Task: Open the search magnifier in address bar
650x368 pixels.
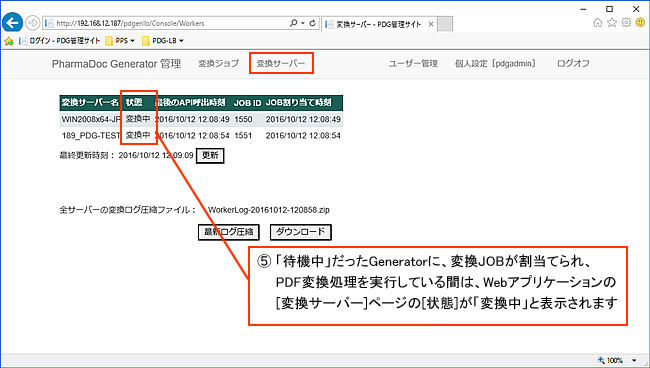Action: point(293,23)
